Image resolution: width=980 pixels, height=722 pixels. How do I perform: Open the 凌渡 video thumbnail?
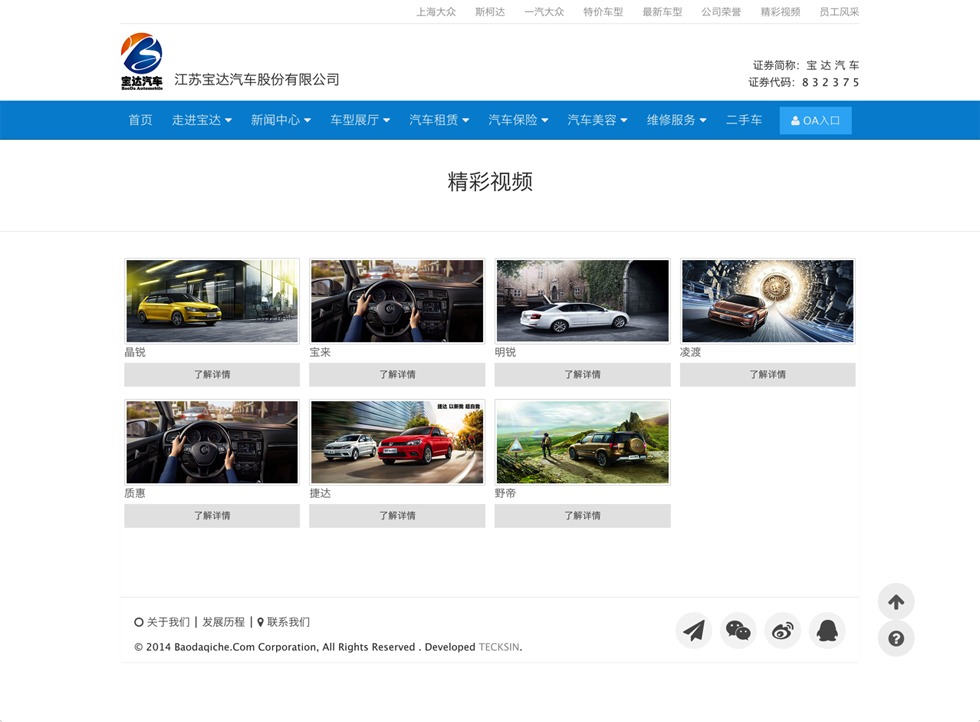click(768, 301)
